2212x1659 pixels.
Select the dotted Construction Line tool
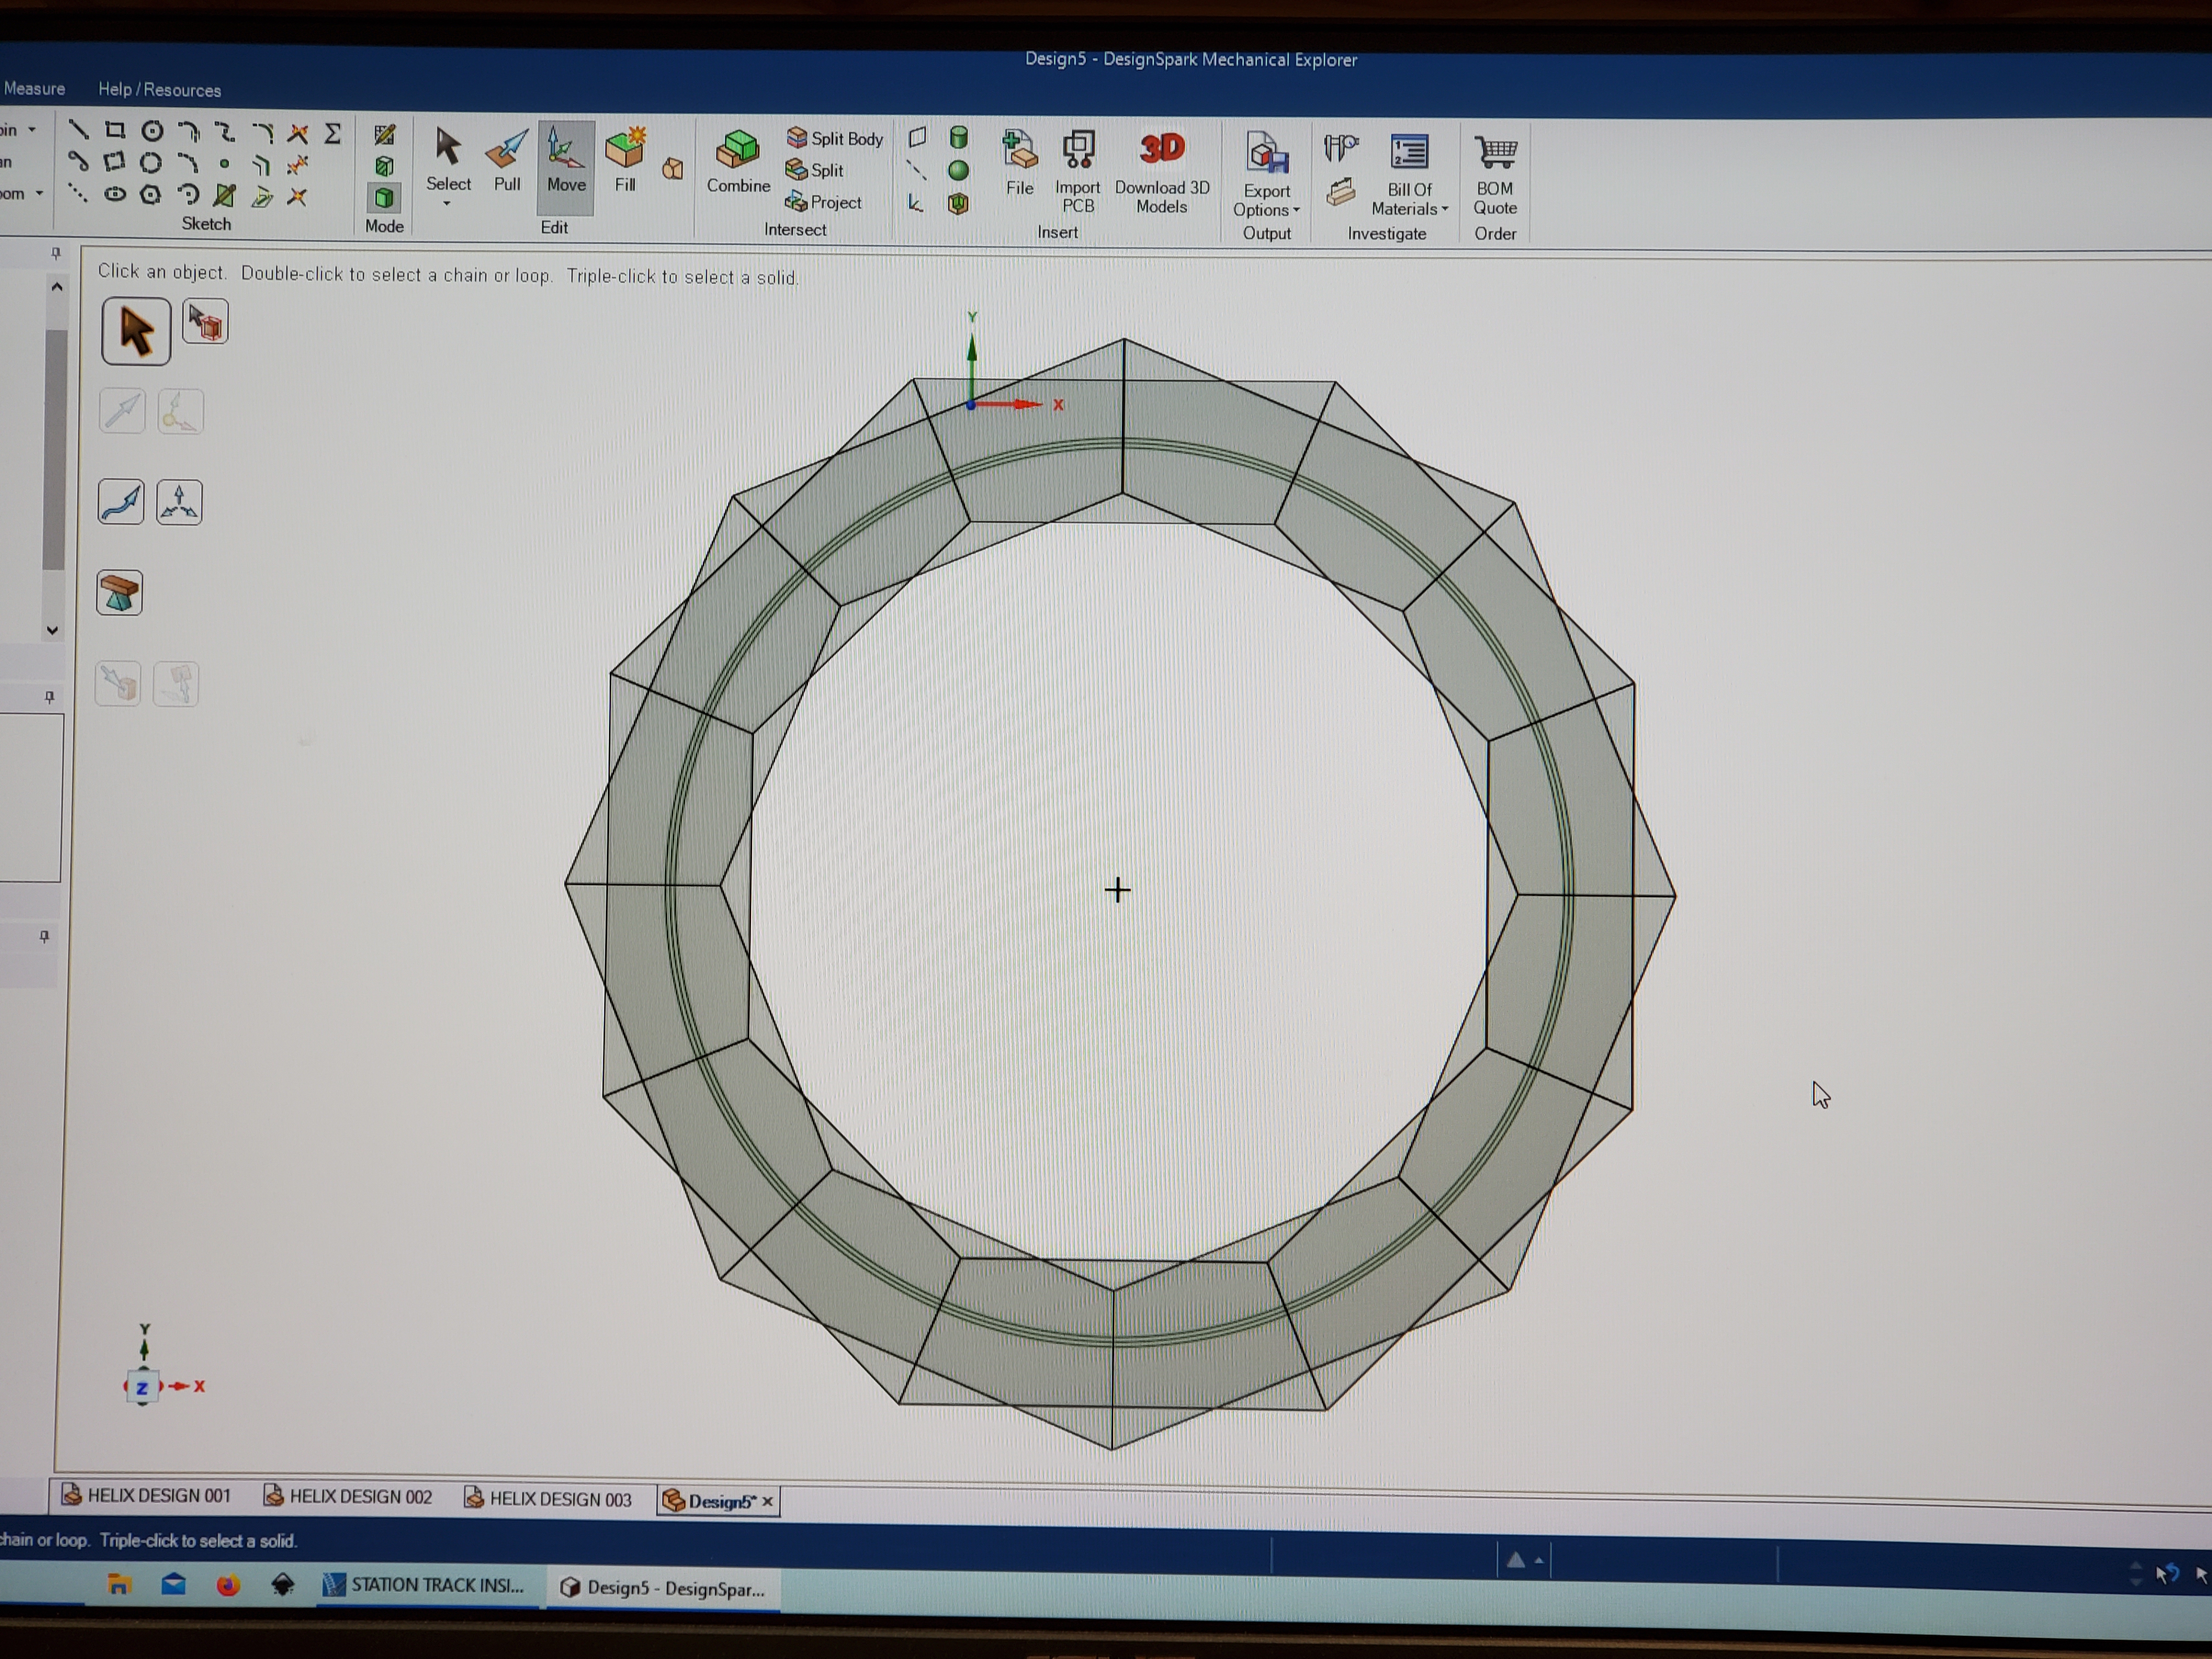pyautogui.click(x=78, y=193)
